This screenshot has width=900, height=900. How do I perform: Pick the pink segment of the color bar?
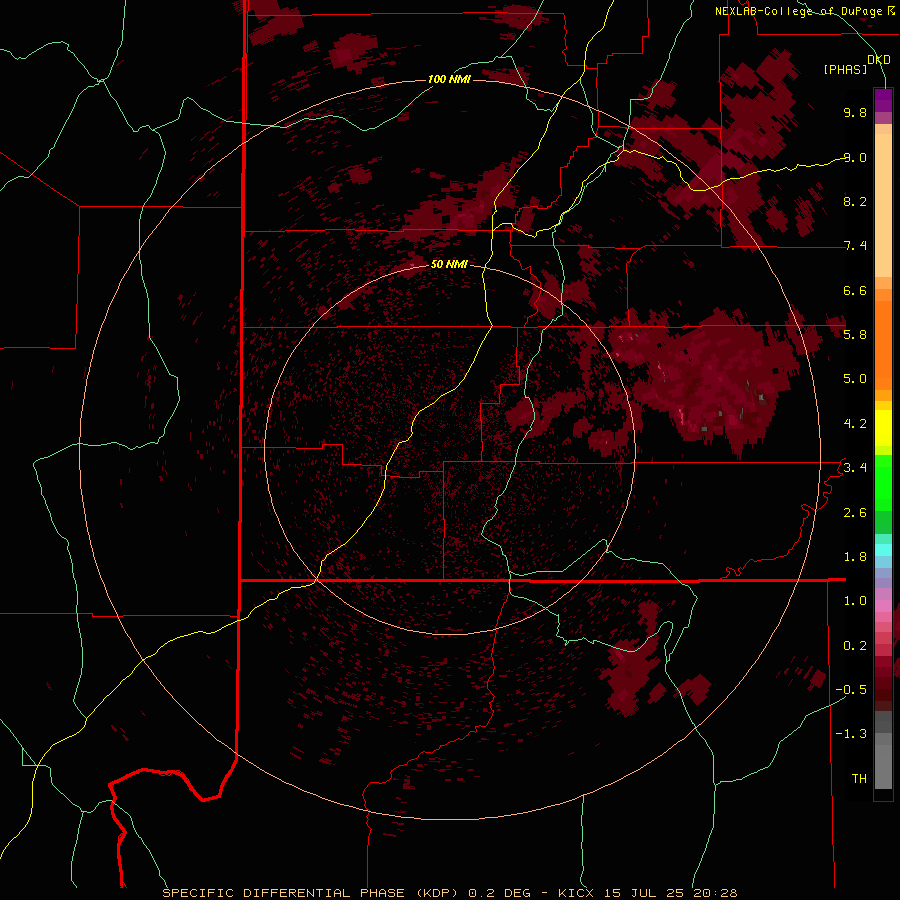click(x=883, y=606)
